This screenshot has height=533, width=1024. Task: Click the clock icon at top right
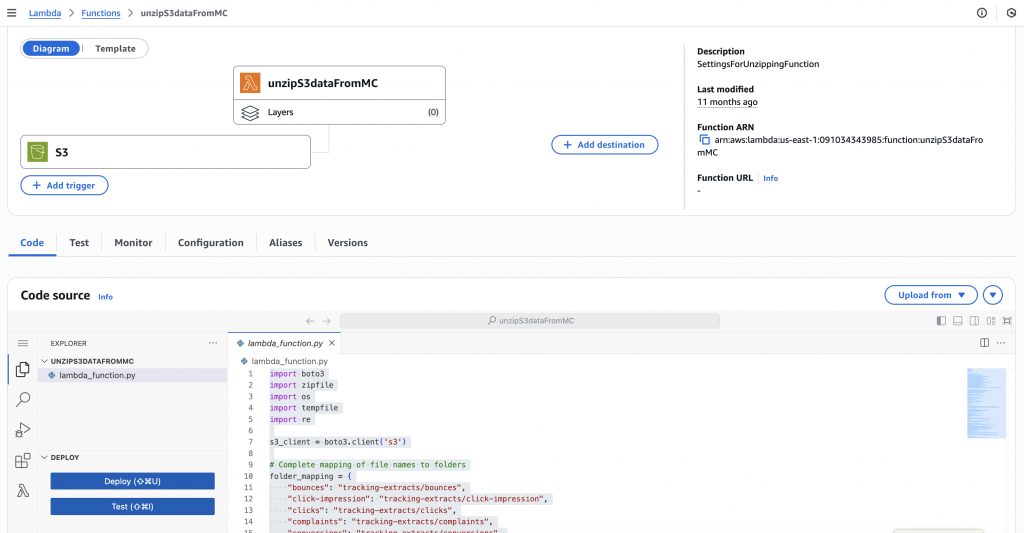[1012, 13]
